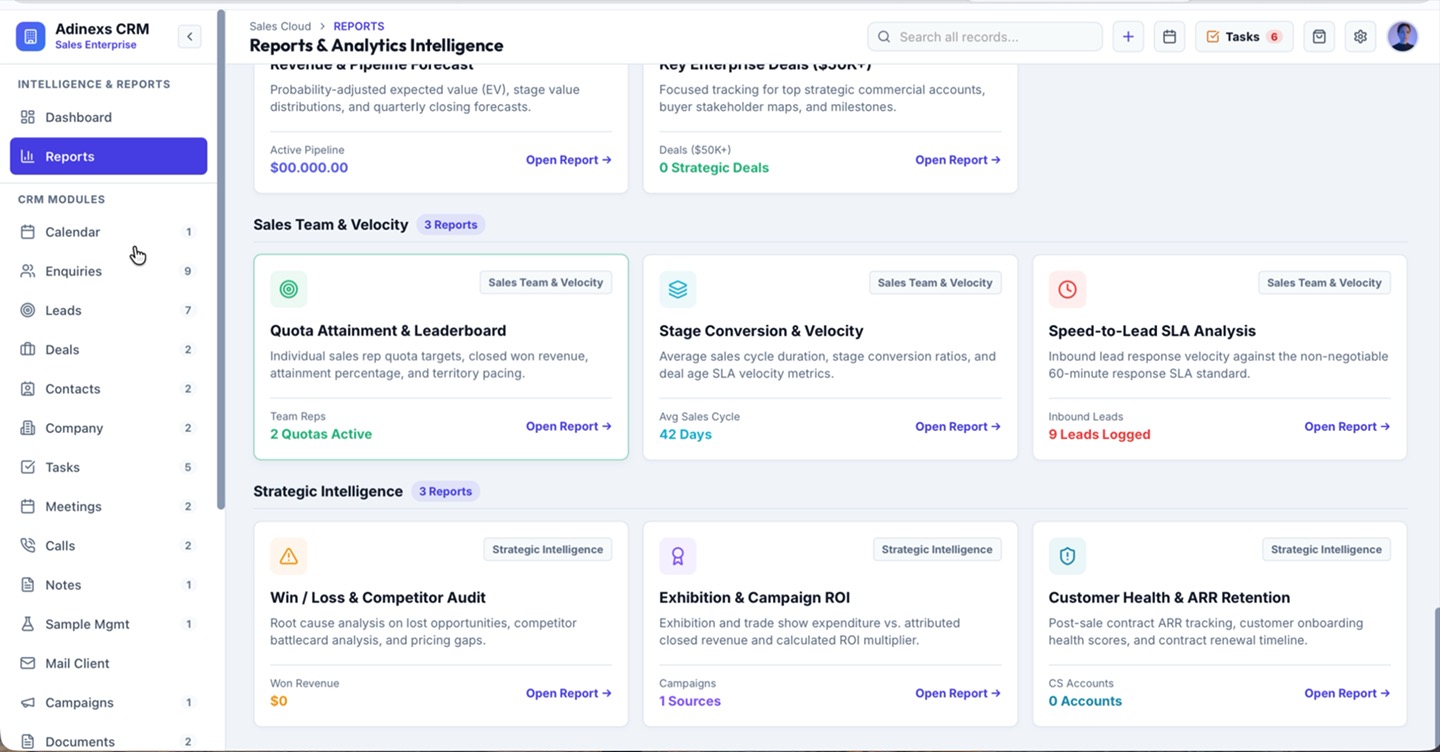Open the calendar icon in the top bar

[x=1169, y=37]
